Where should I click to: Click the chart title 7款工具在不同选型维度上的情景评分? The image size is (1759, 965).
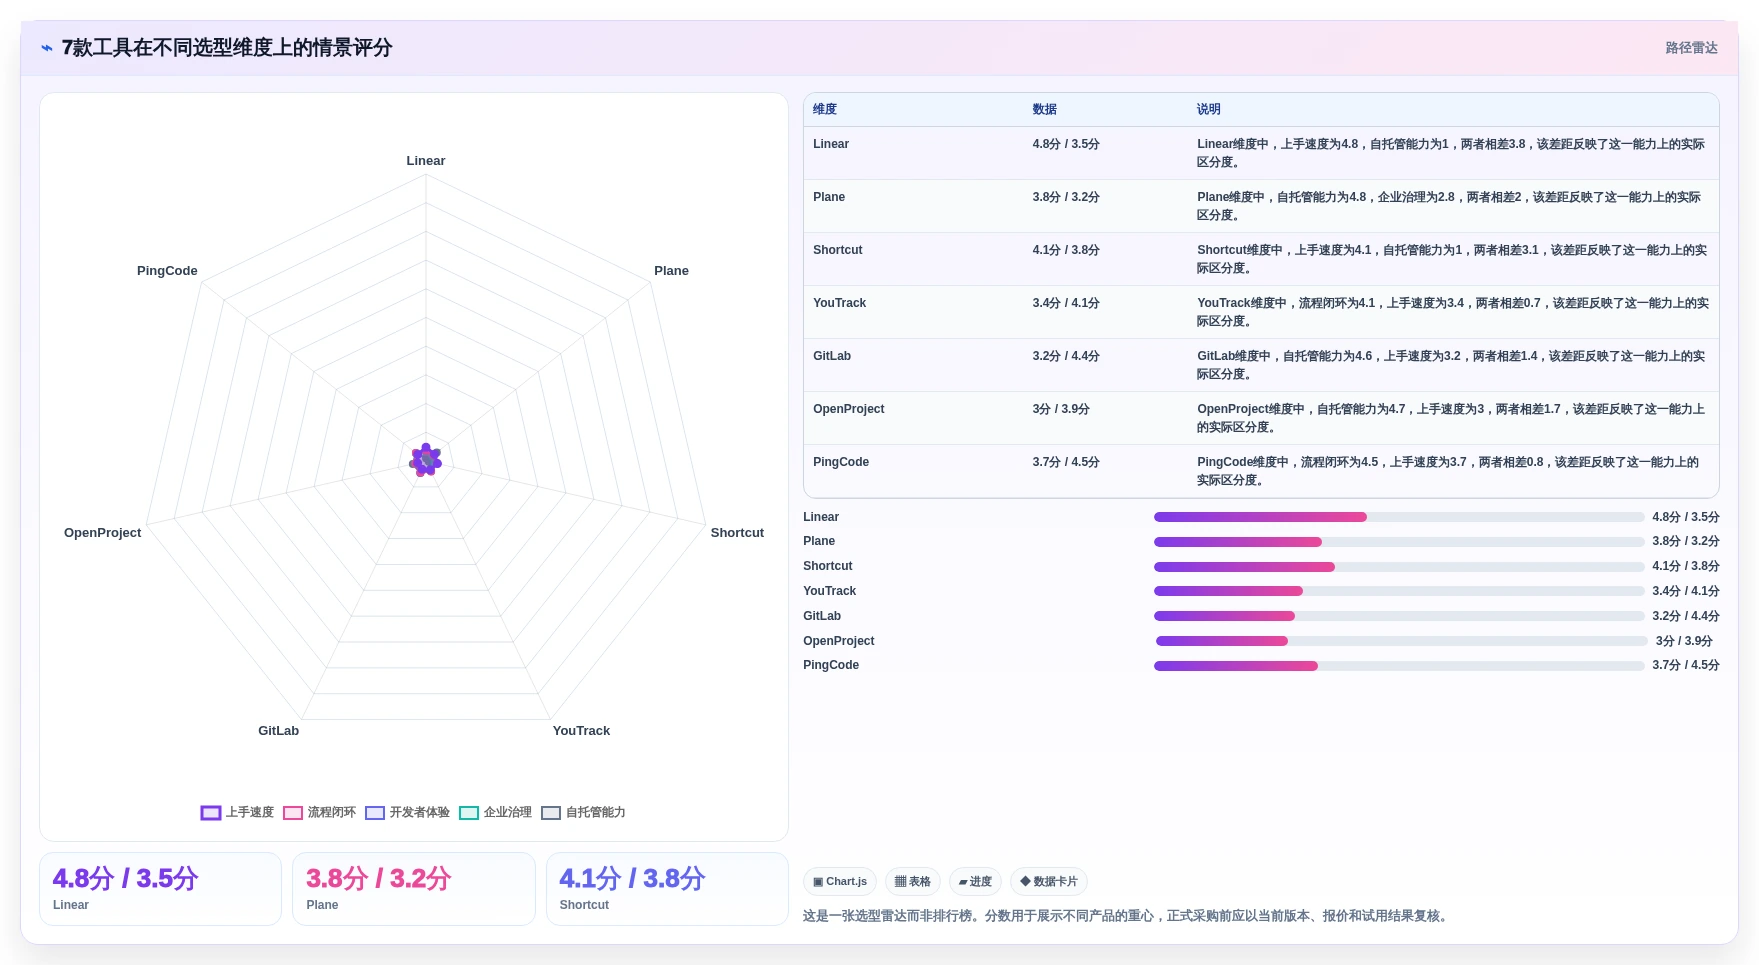(x=227, y=48)
